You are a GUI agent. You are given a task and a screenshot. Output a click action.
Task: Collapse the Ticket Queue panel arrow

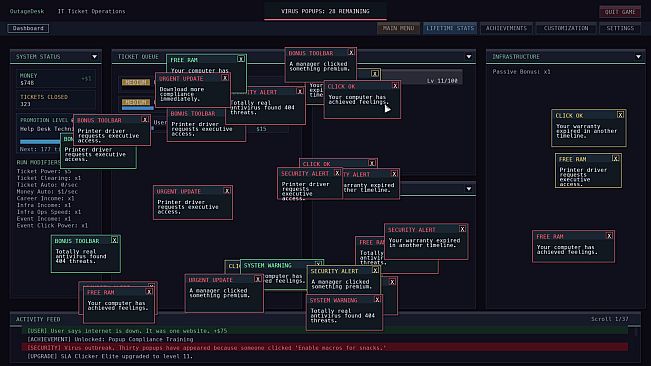point(469,57)
